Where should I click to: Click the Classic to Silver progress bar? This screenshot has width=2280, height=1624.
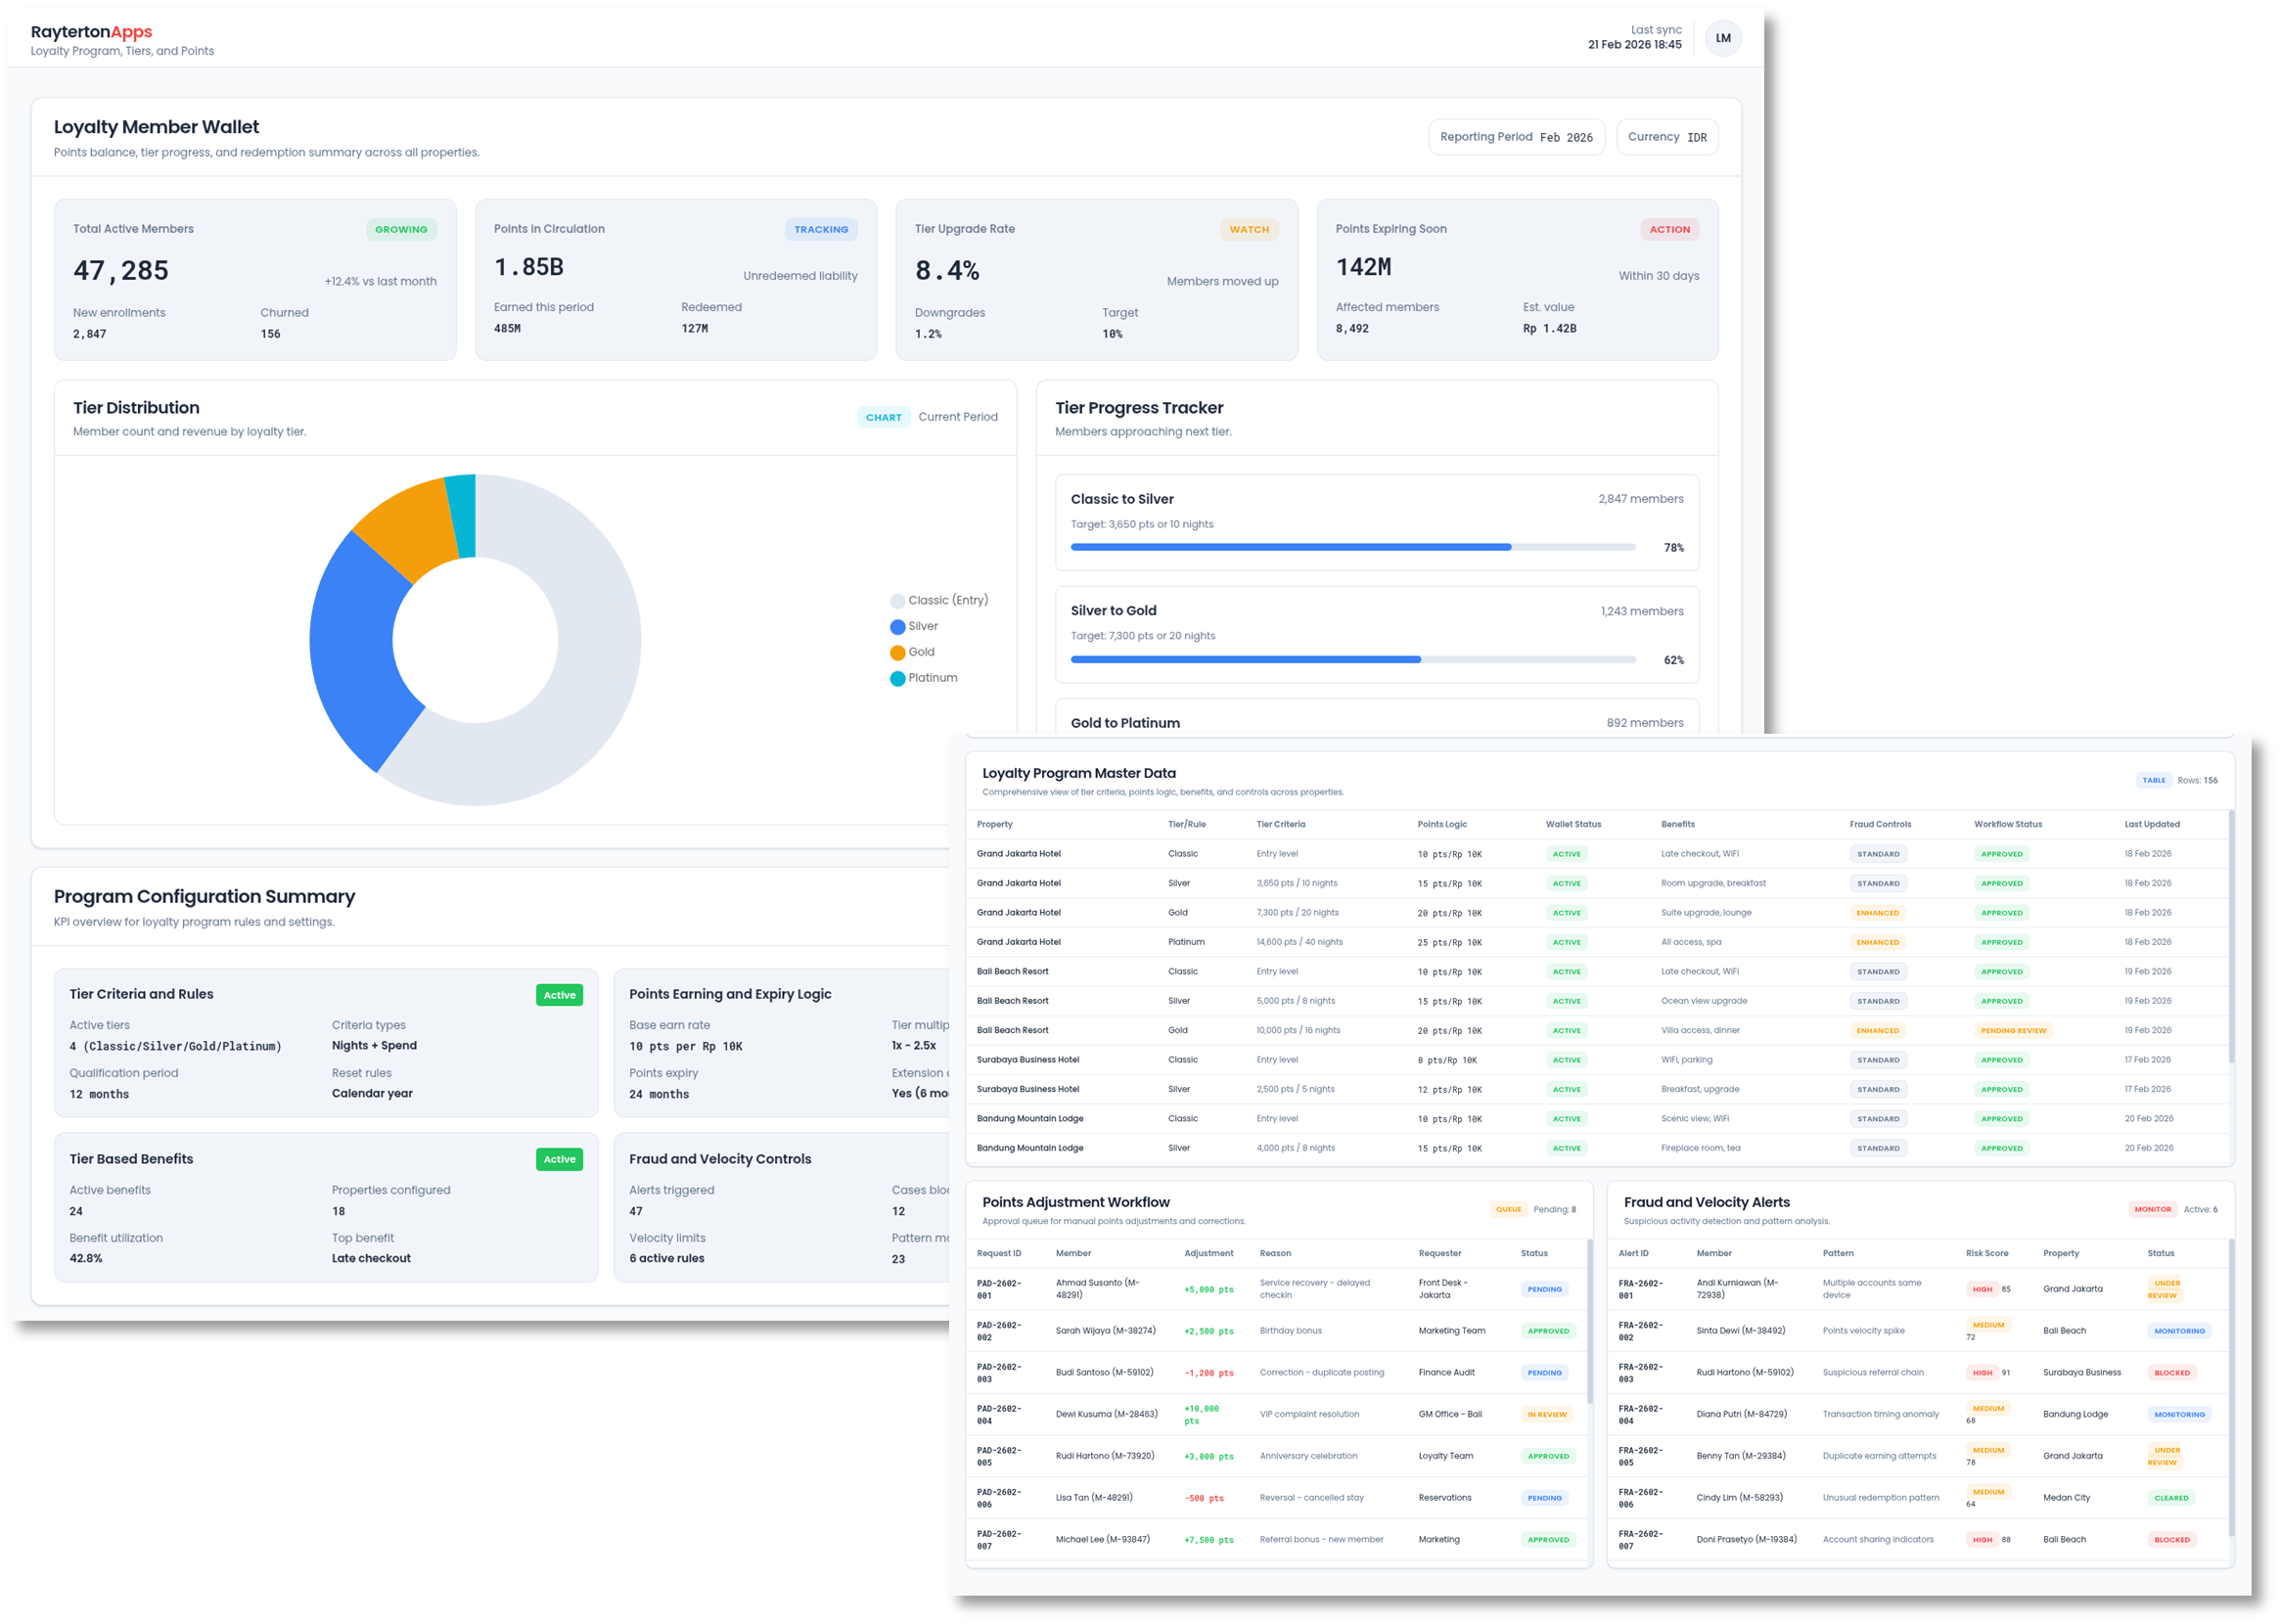coord(1352,547)
